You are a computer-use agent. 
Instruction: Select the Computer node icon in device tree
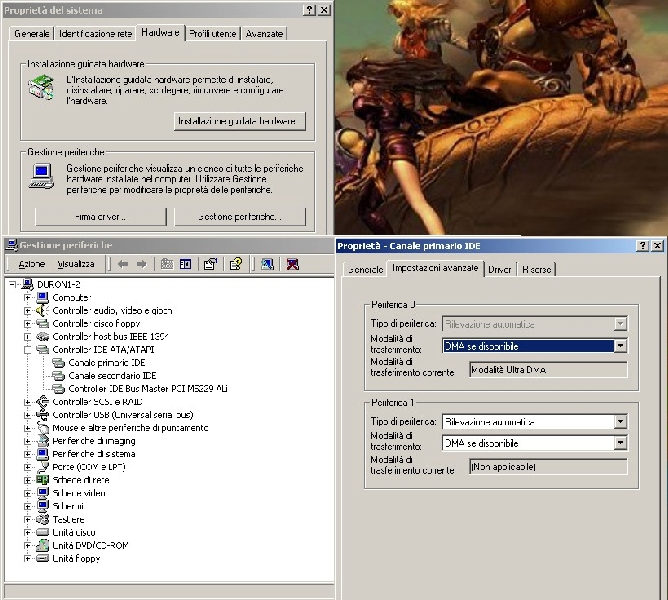coord(43,297)
